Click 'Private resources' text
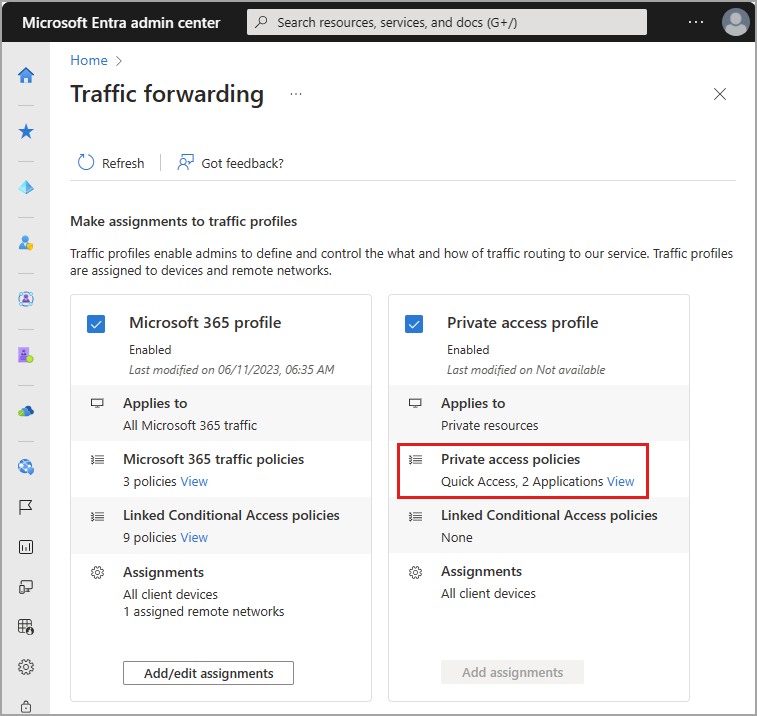Screen dimensions: 757x716 (490, 425)
